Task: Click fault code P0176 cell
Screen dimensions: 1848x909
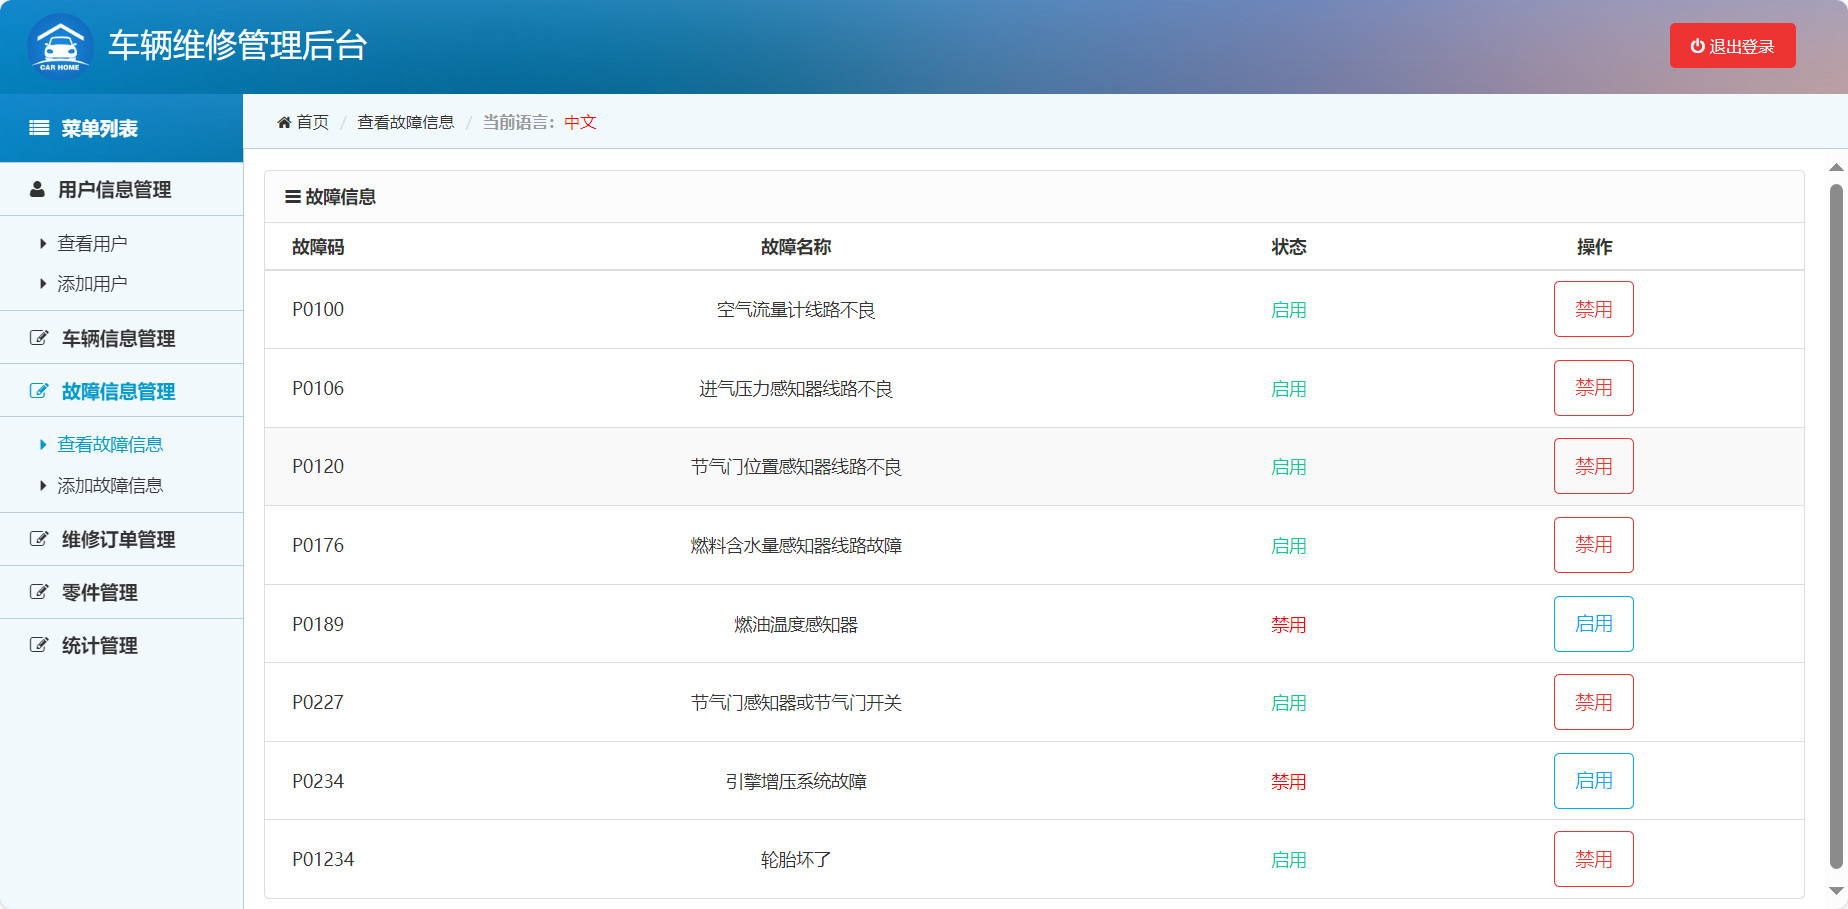Action: click(x=318, y=546)
